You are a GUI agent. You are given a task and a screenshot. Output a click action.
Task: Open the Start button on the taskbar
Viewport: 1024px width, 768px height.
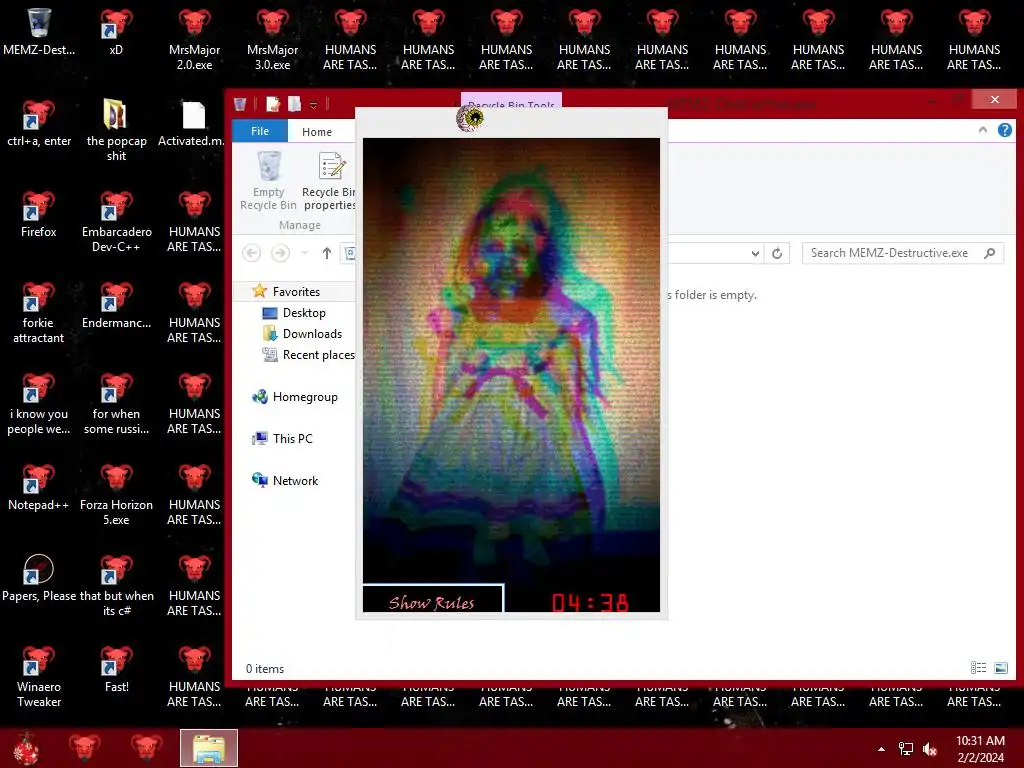(26, 748)
